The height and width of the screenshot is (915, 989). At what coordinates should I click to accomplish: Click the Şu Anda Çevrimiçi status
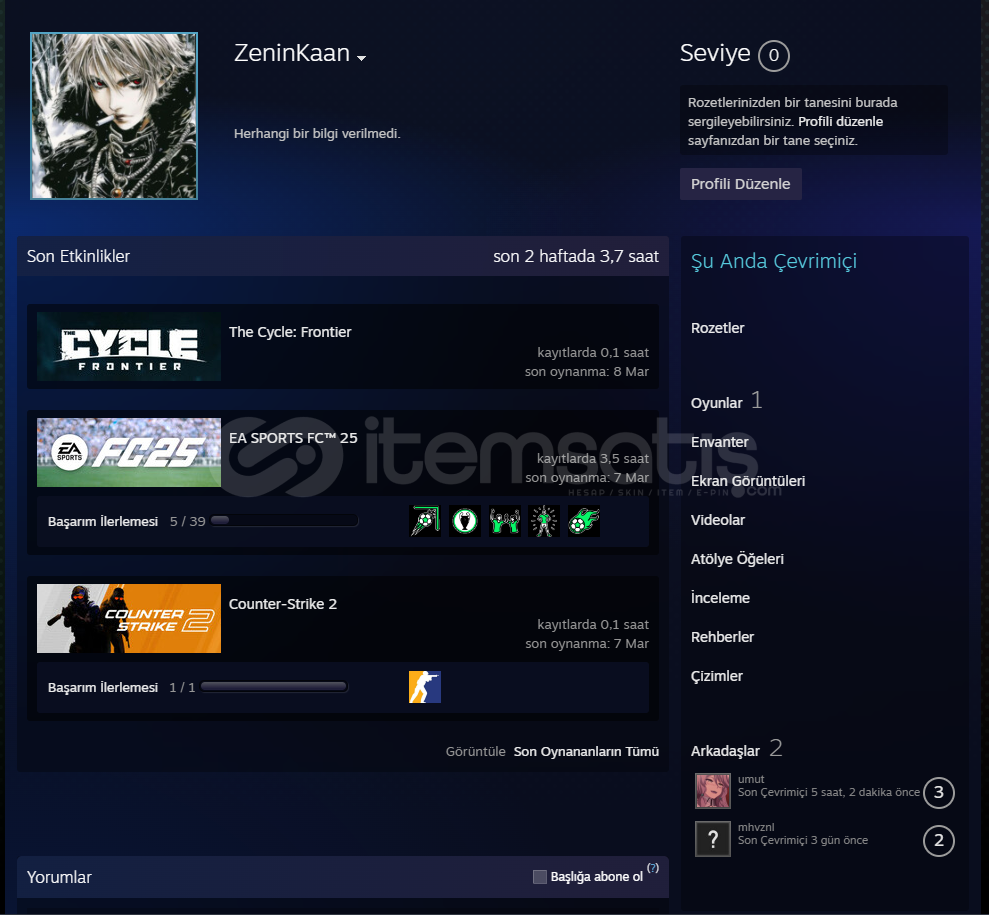pos(774,261)
